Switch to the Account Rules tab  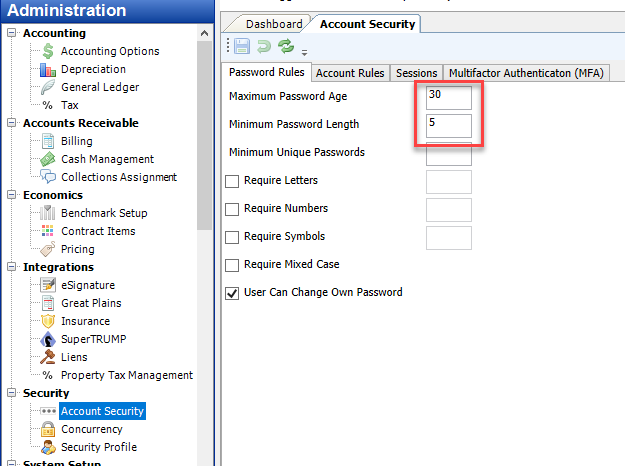[350, 73]
